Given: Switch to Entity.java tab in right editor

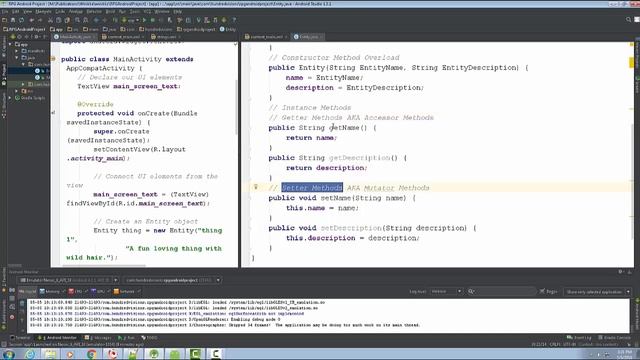Looking at the screenshot, I should pos(309,37).
